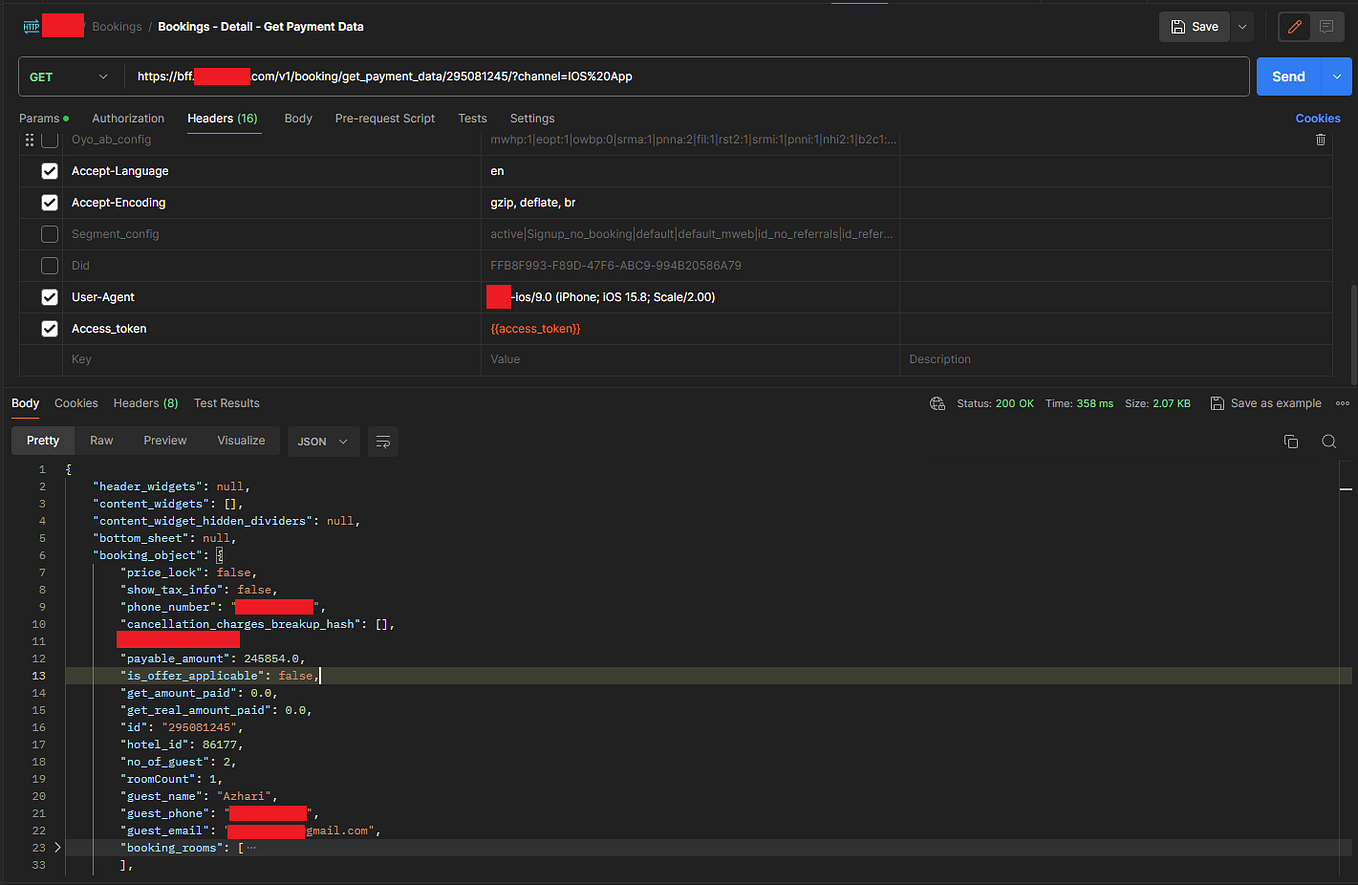
Task: Toggle line wrap in response viewer
Action: point(383,441)
